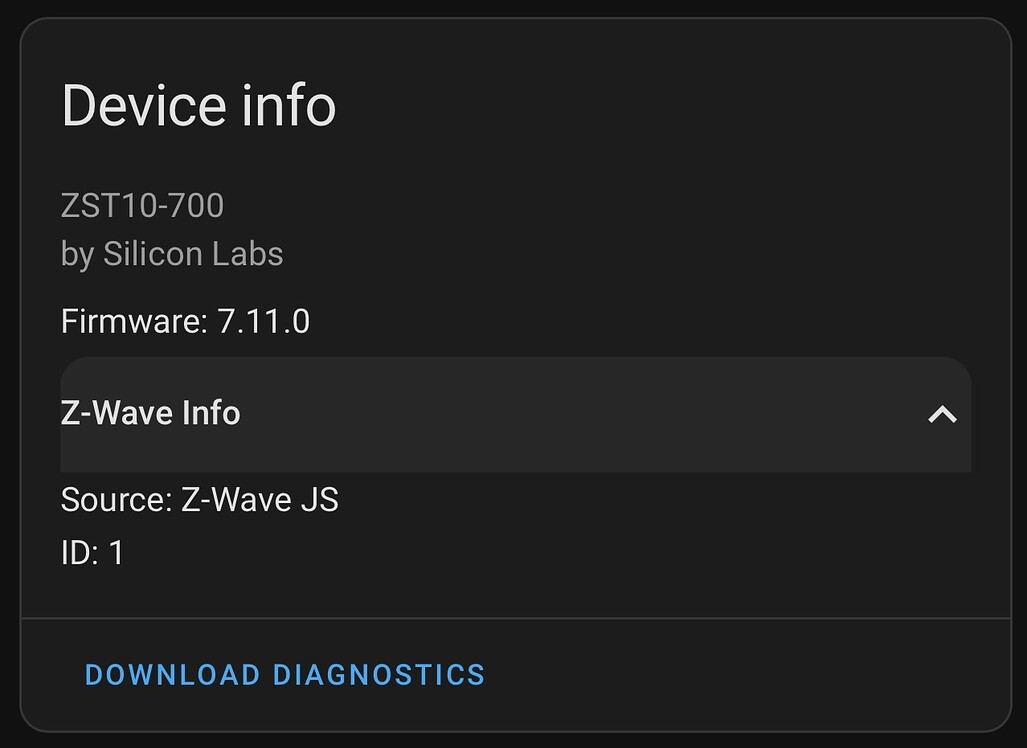Image resolution: width=1027 pixels, height=748 pixels.
Task: Click the ID: 1 entry
Action: click(x=92, y=553)
